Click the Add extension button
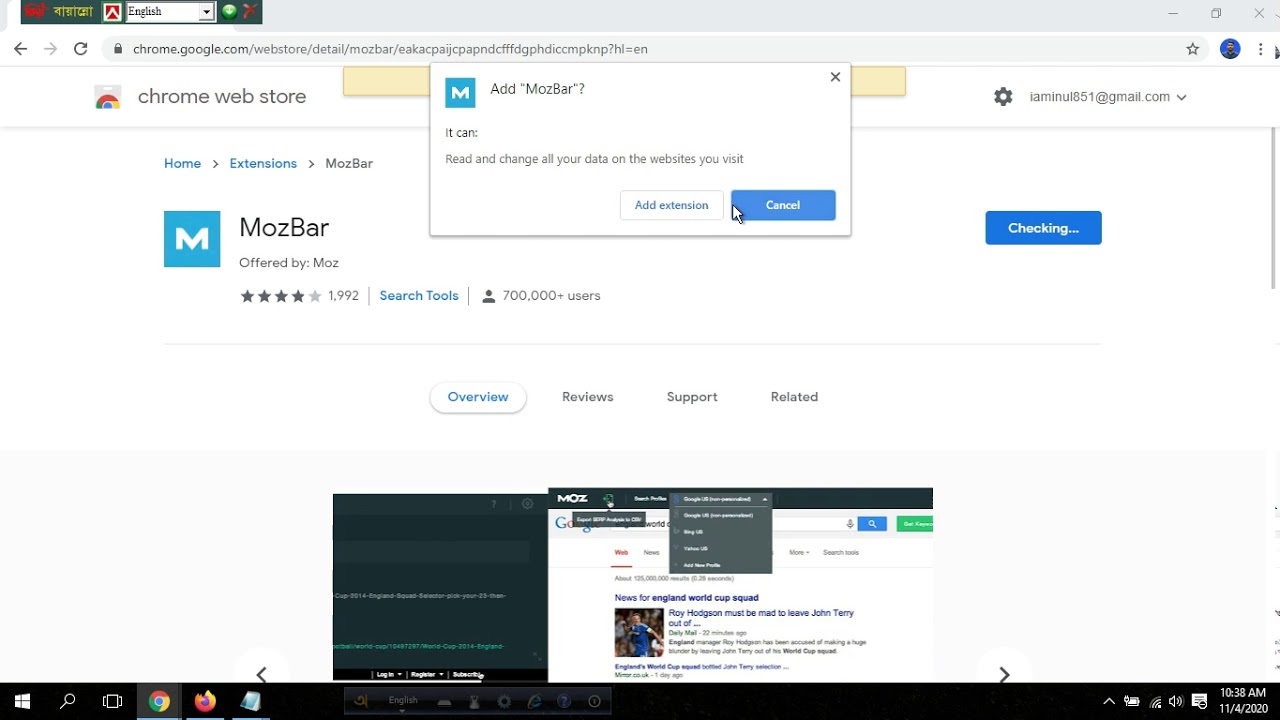The width and height of the screenshot is (1280, 720). (671, 205)
